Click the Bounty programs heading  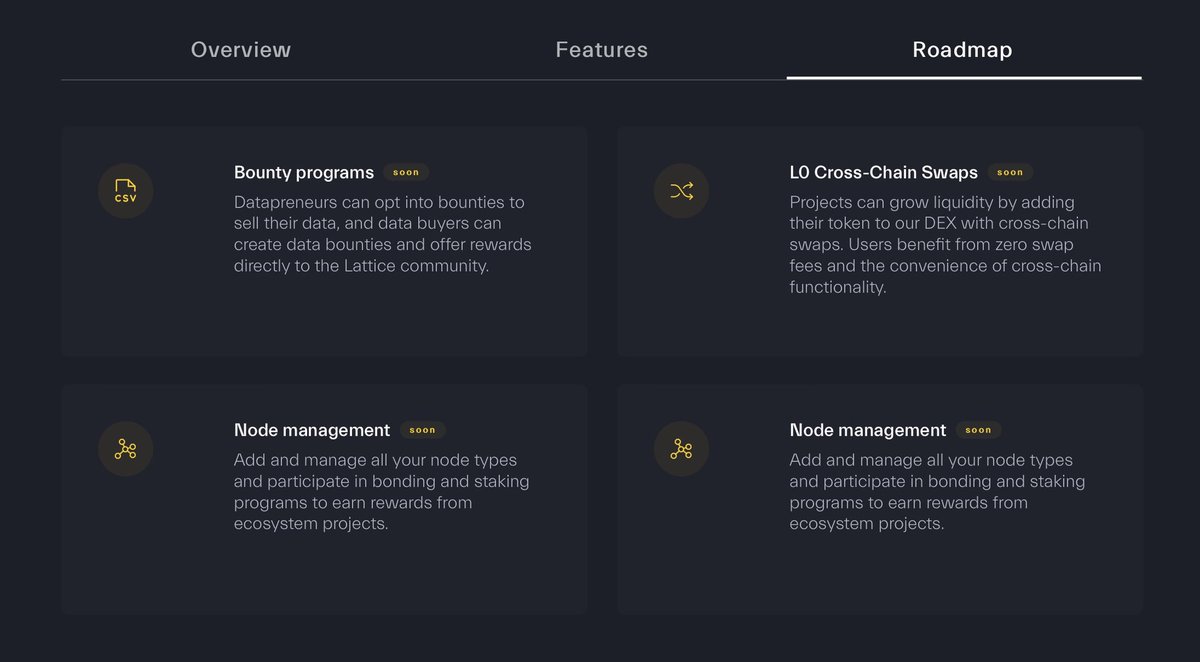[304, 173]
